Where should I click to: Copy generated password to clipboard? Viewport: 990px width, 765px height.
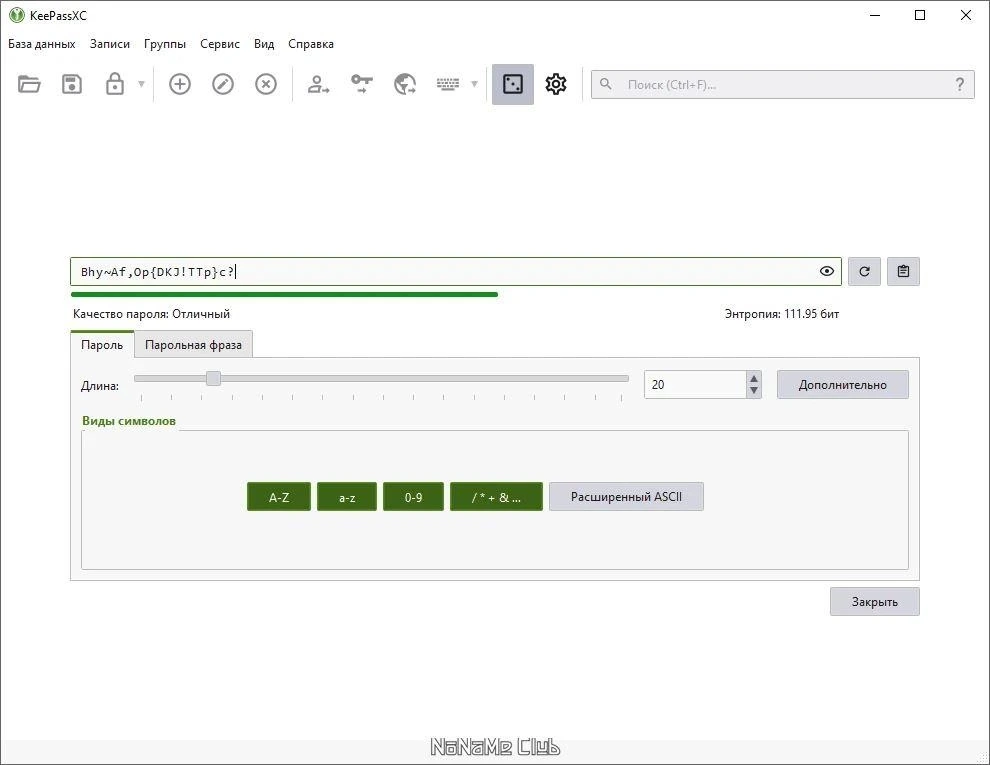904,271
